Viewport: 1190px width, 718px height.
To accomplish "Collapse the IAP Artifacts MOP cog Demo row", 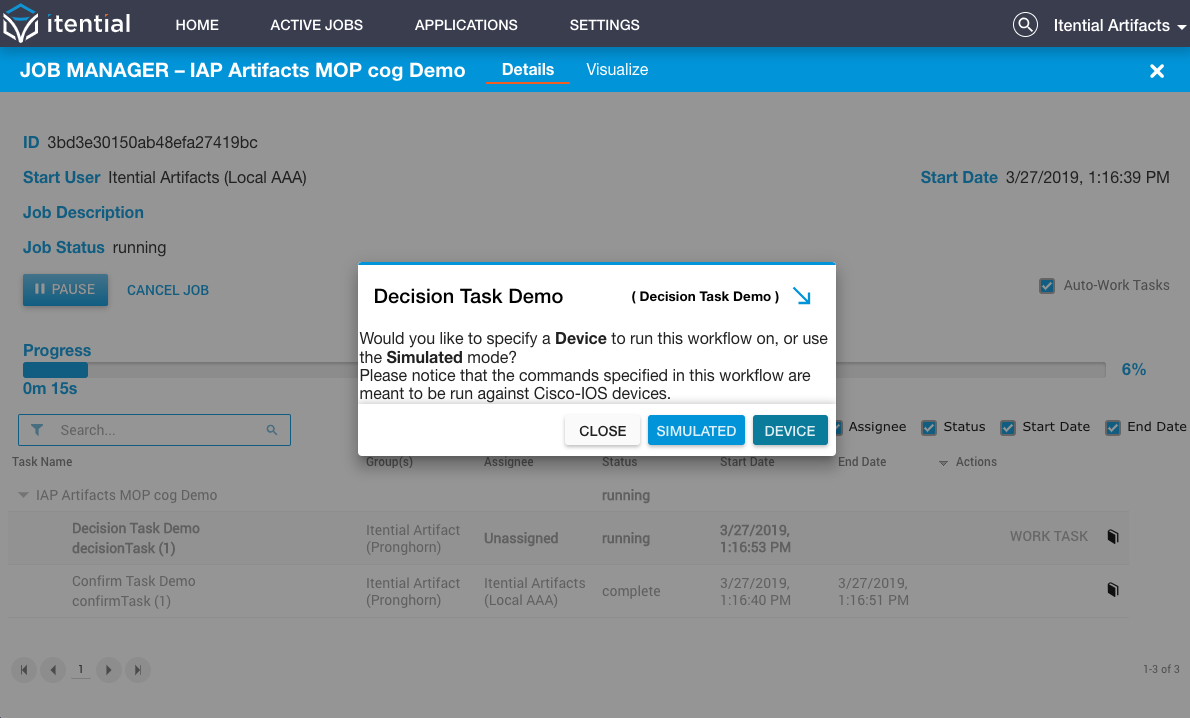I will pyautogui.click(x=24, y=495).
